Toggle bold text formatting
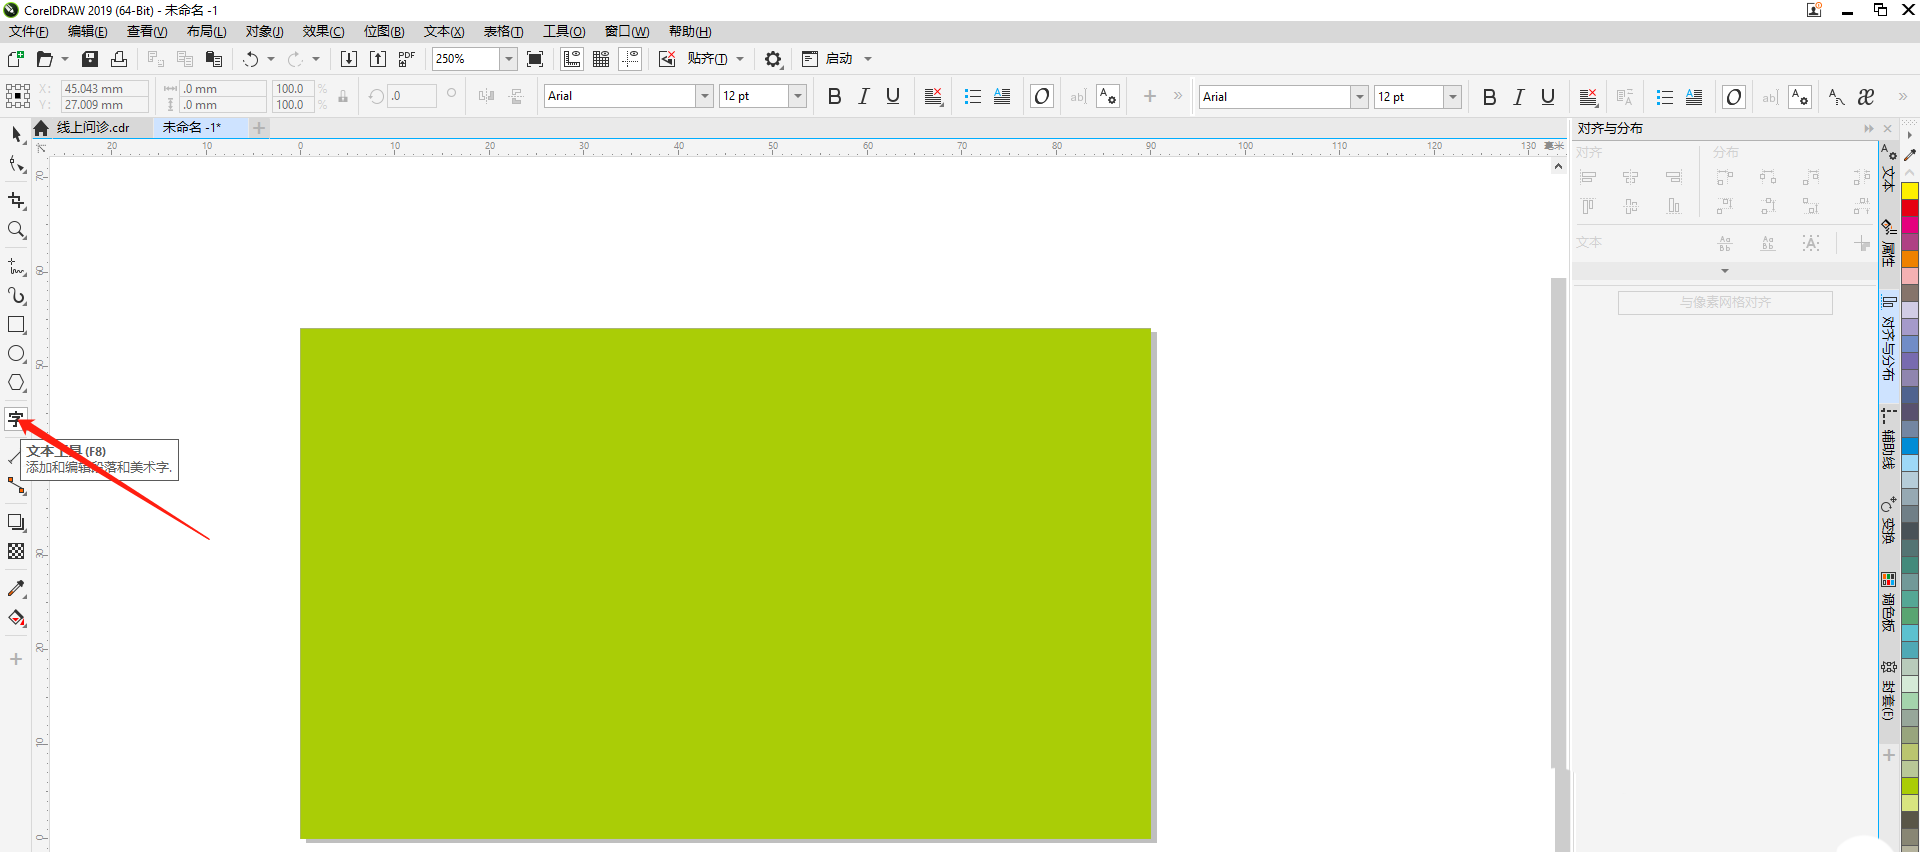This screenshot has height=852, width=1920. (x=834, y=96)
